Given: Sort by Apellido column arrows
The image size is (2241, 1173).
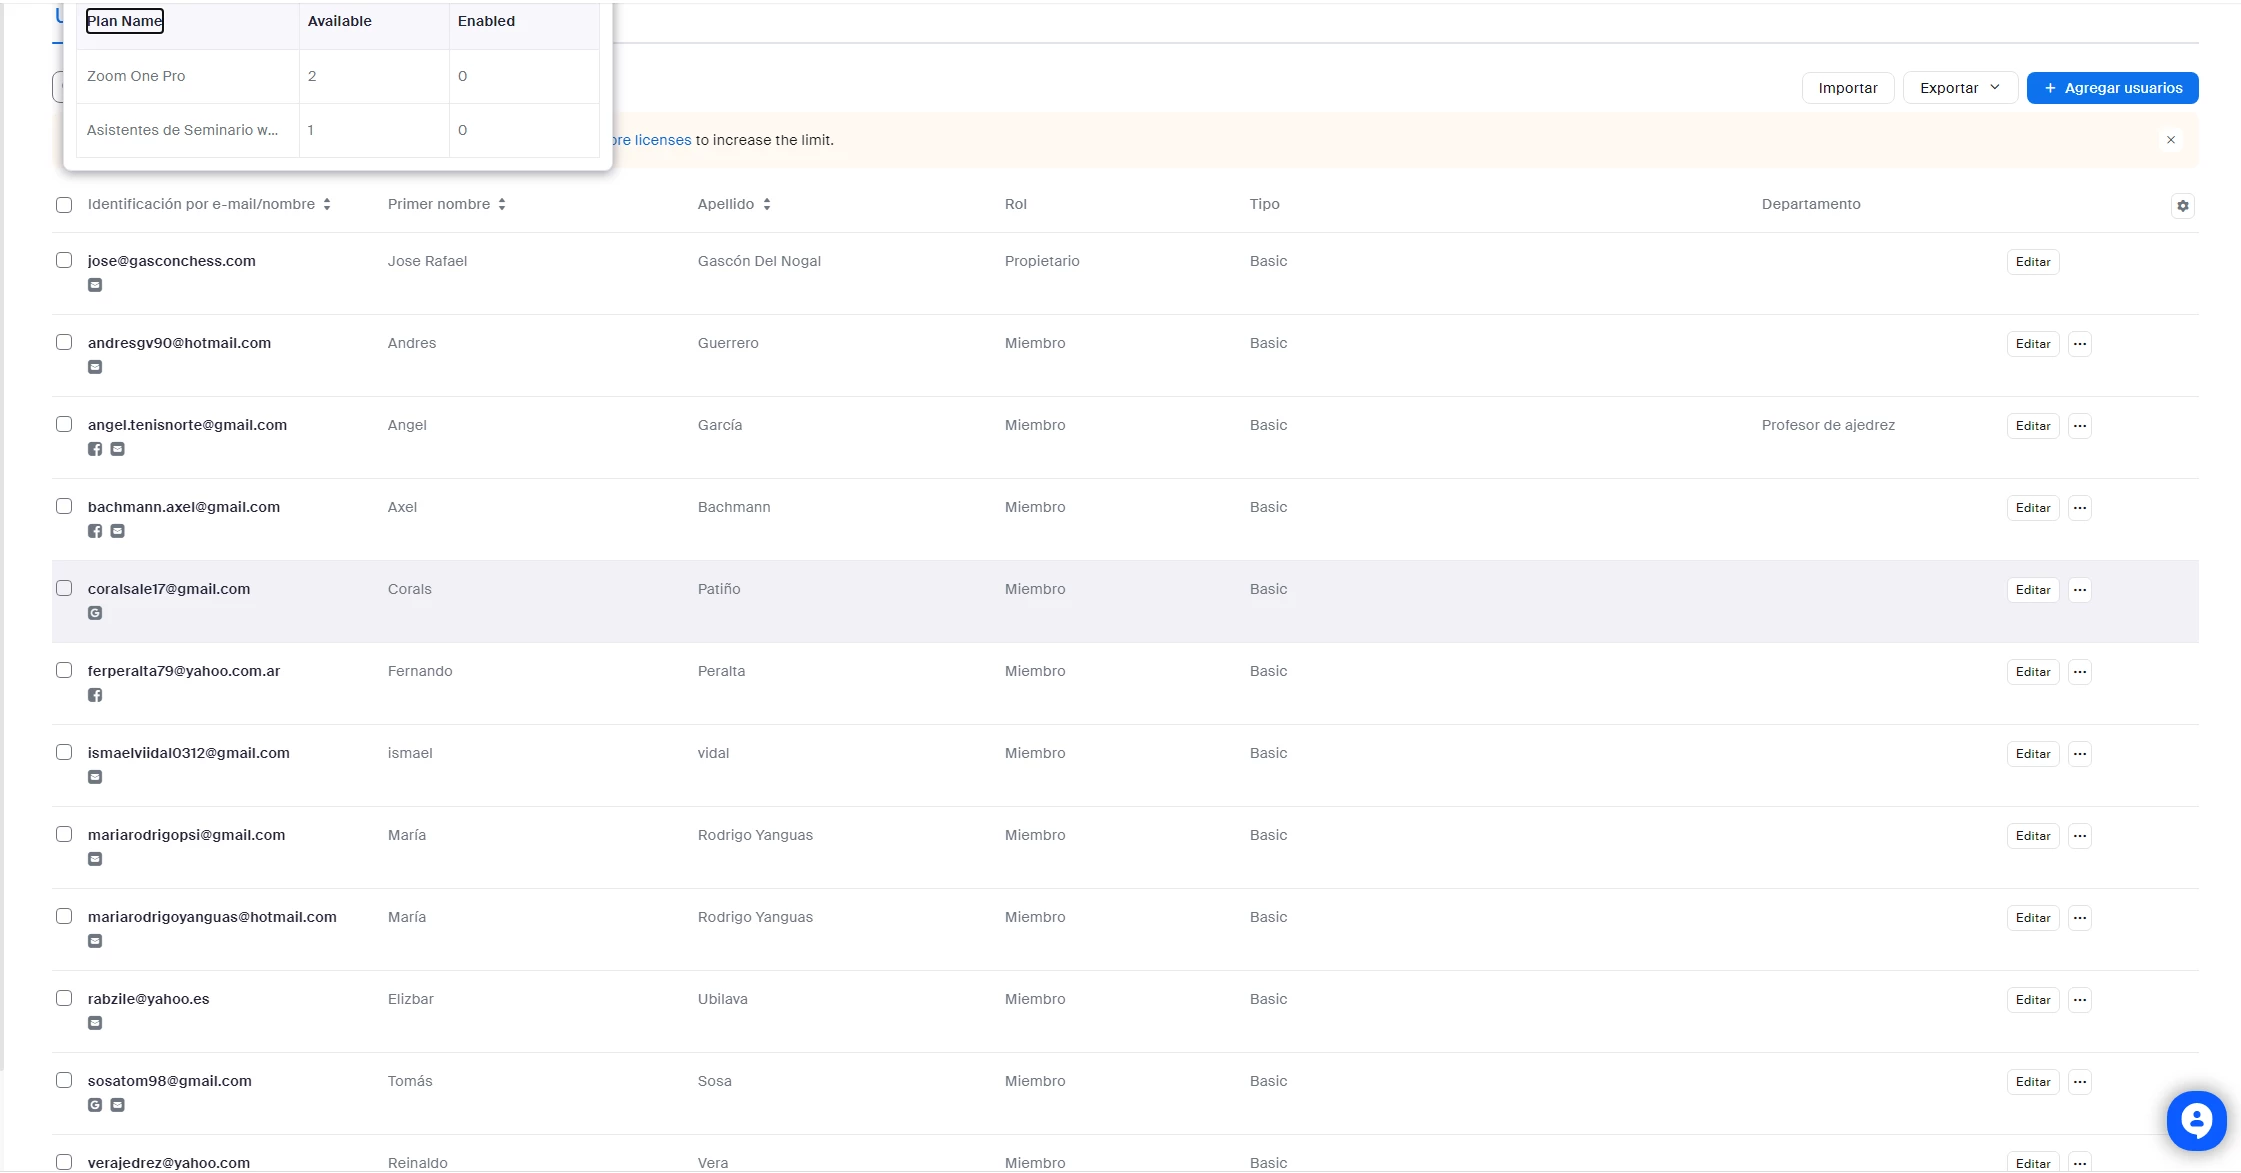Looking at the screenshot, I should (766, 204).
